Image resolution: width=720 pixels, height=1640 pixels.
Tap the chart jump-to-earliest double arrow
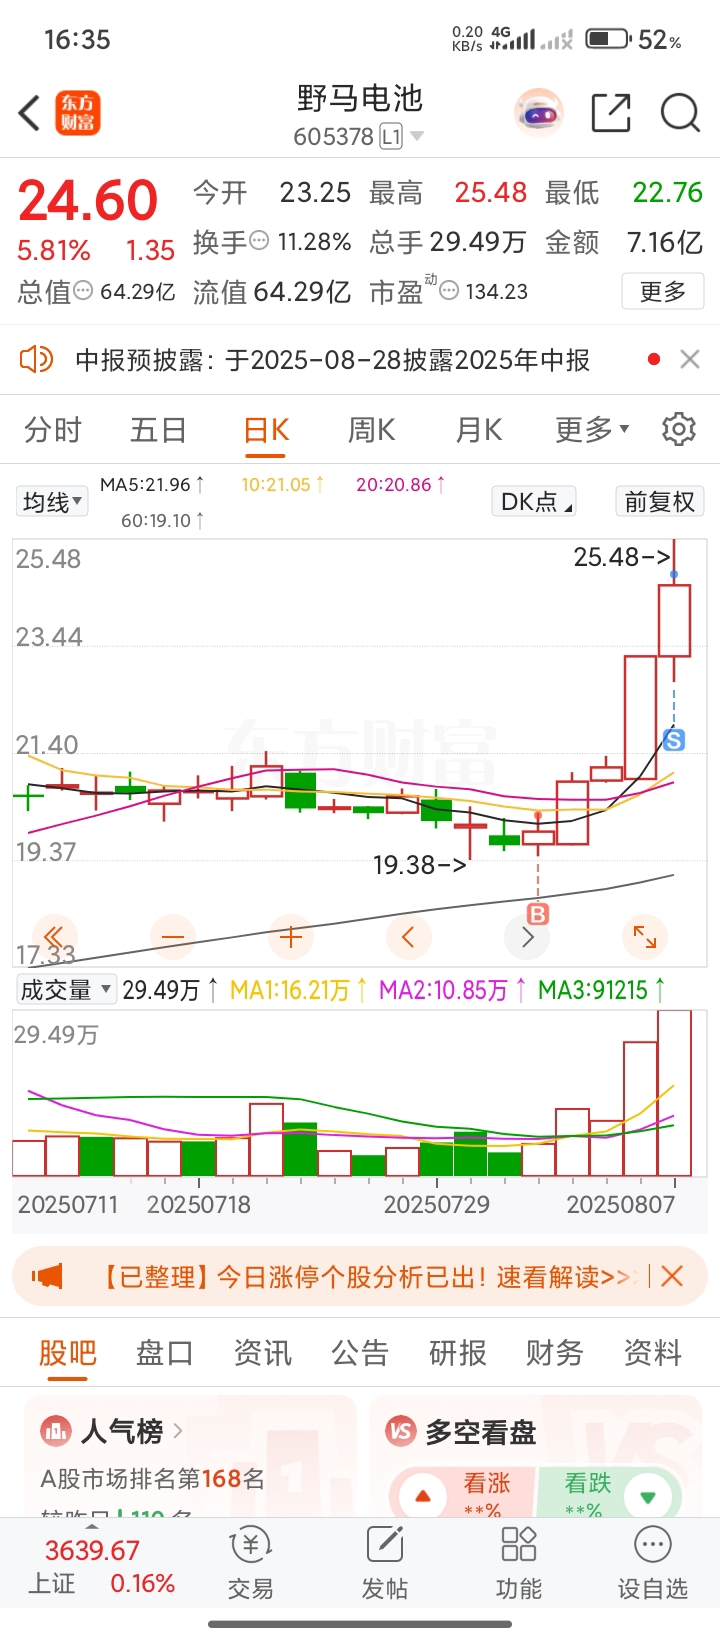click(55, 937)
